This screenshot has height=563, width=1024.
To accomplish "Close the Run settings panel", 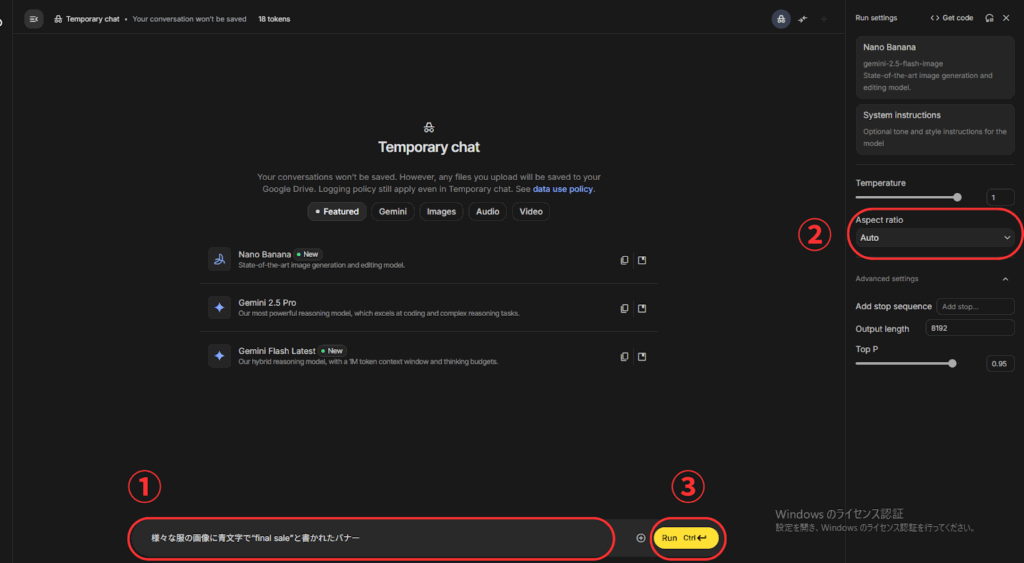I will click(x=1006, y=18).
